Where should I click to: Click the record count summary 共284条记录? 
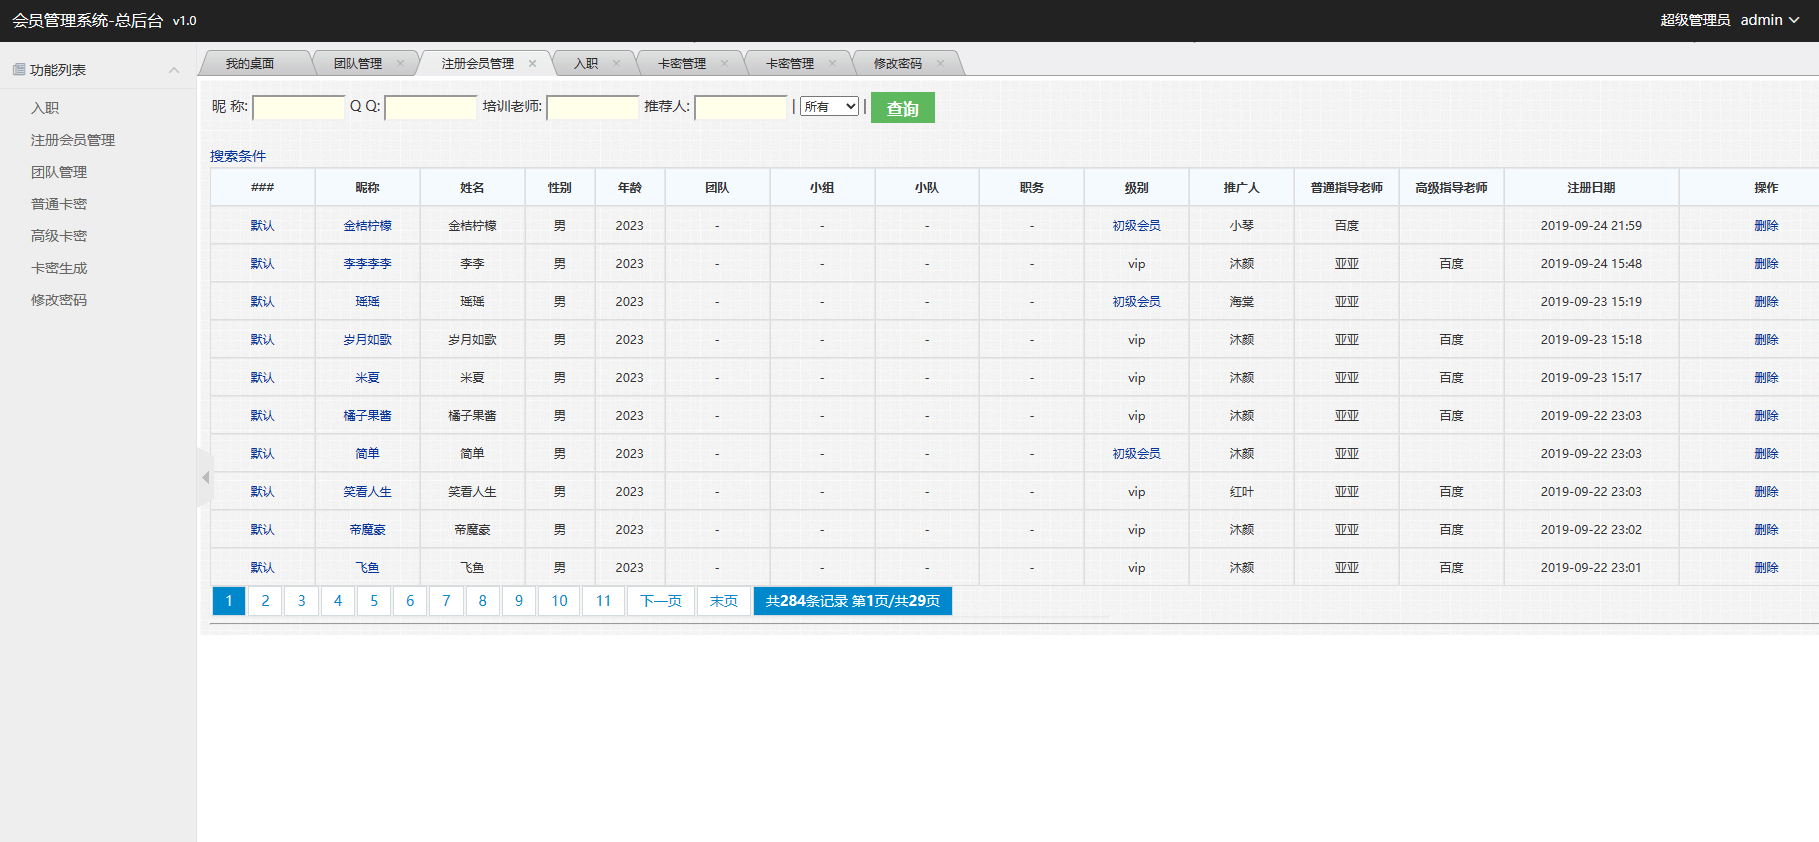[x=853, y=601]
